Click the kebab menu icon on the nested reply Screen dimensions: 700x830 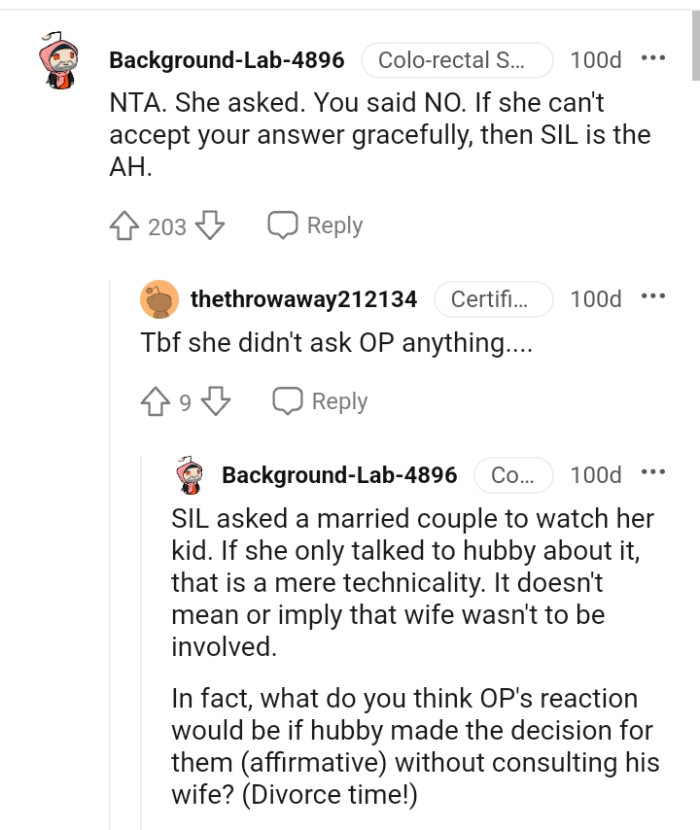[x=655, y=470]
